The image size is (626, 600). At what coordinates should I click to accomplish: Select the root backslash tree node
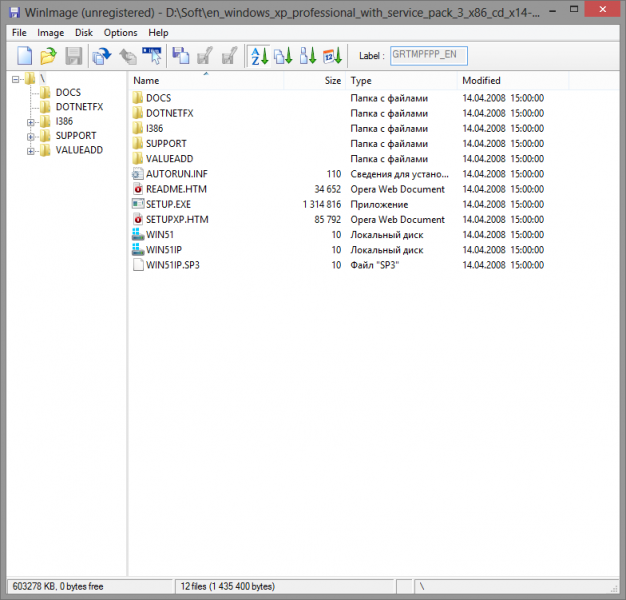(x=42, y=78)
